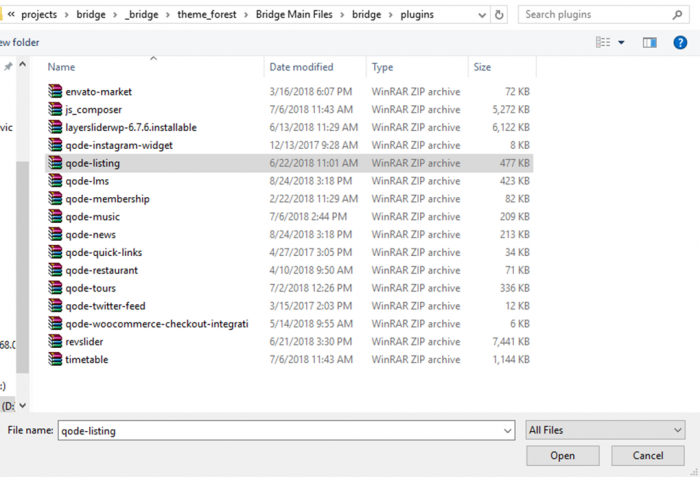Image resolution: width=700 pixels, height=477 pixels.
Task: Click the Cancel button
Action: (648, 456)
